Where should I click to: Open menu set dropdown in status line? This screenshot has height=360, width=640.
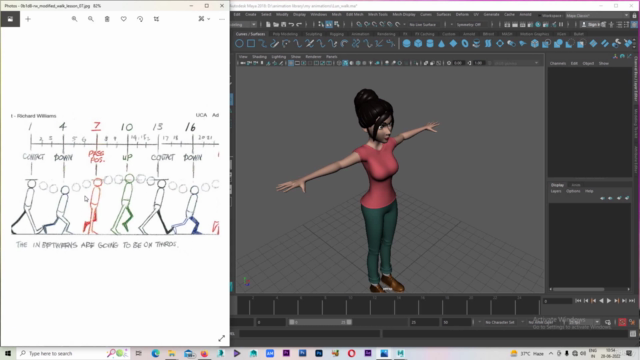244,24
